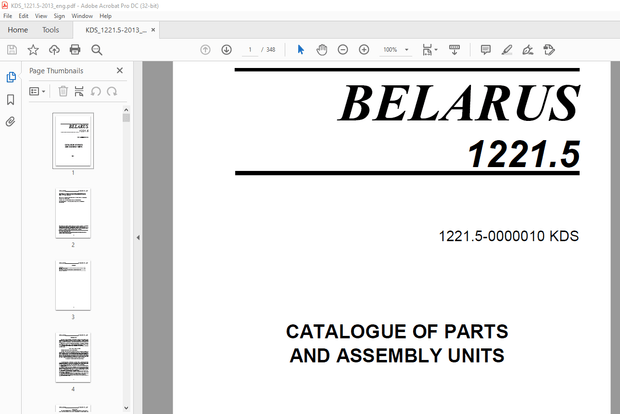Open Page Thumbnails side panel icon

coord(11,77)
